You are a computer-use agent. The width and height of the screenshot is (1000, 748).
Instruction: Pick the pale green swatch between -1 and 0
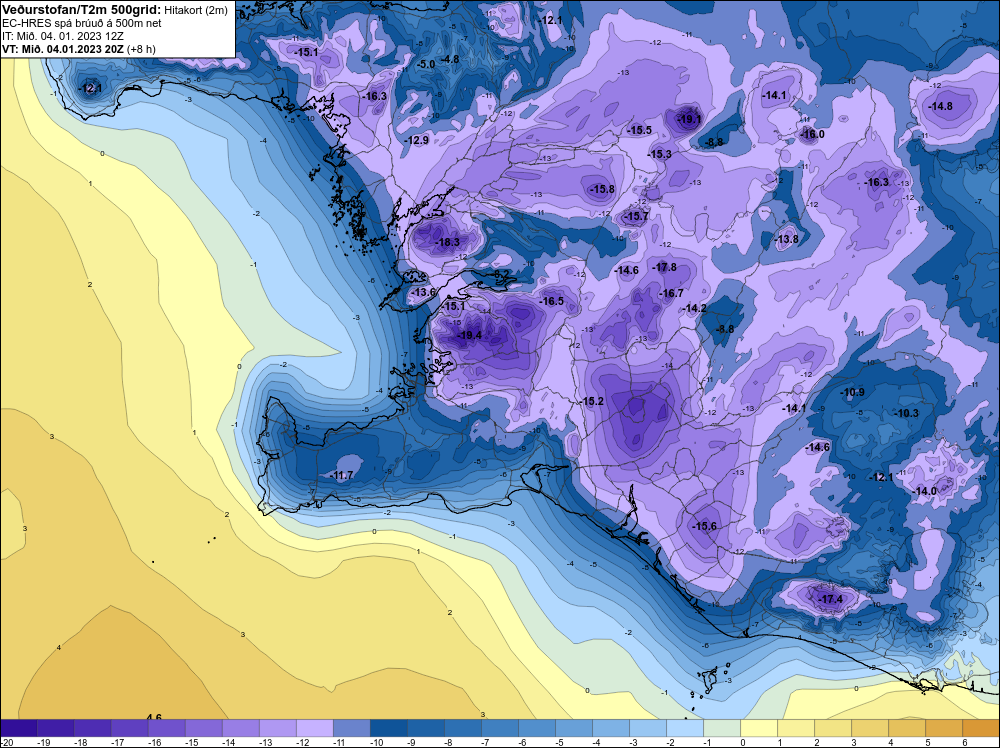click(x=721, y=728)
